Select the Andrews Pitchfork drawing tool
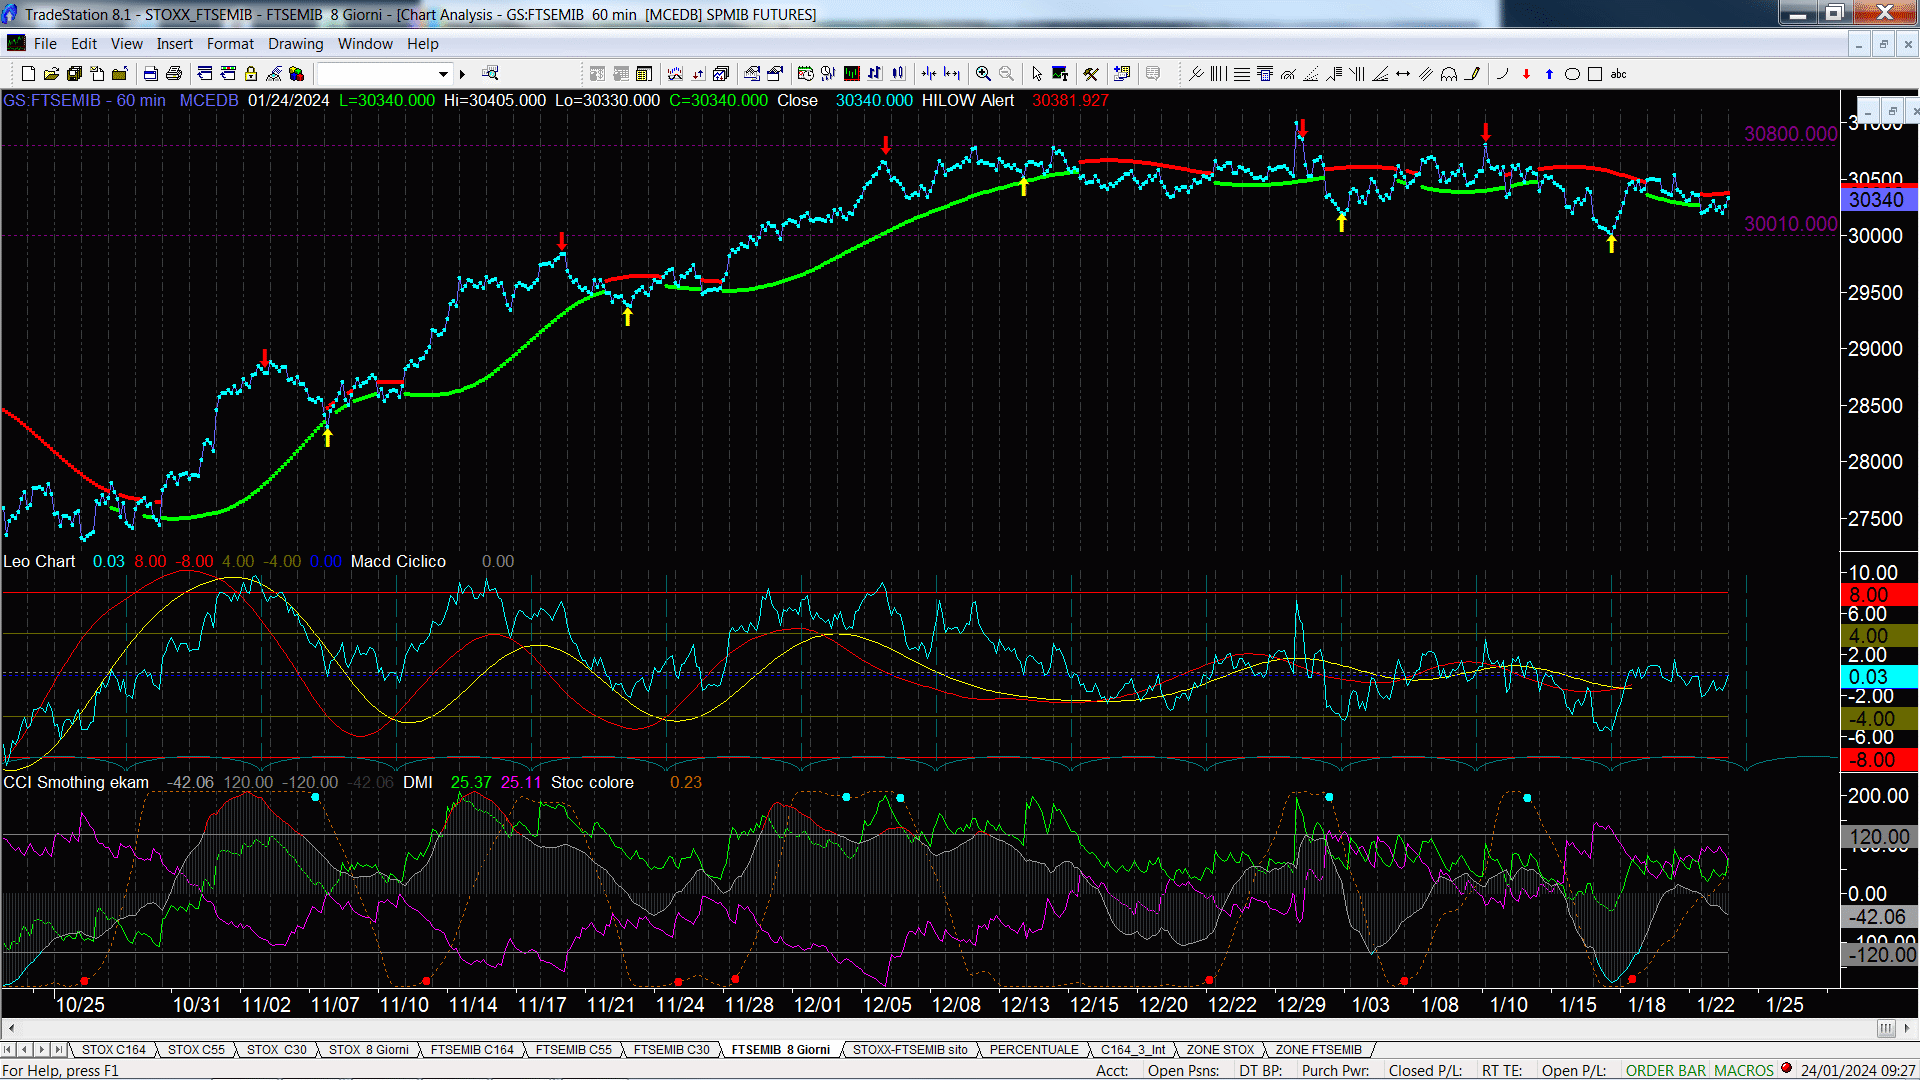This screenshot has height=1080, width=1920. (1196, 73)
